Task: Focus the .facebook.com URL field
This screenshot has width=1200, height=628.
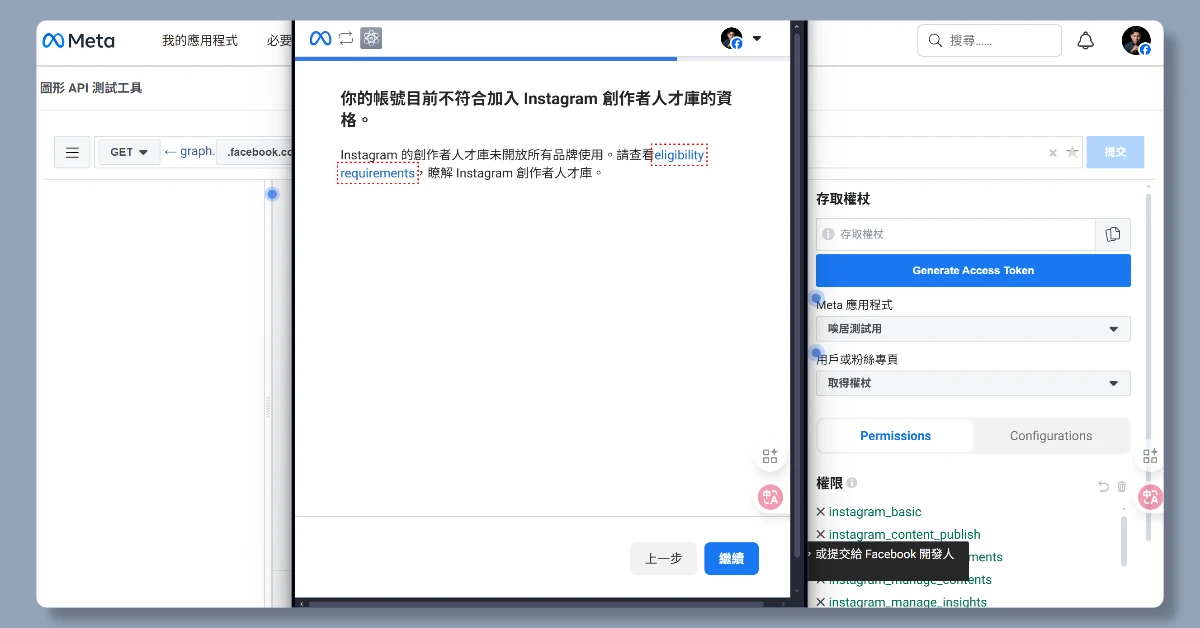Action: (x=256, y=152)
